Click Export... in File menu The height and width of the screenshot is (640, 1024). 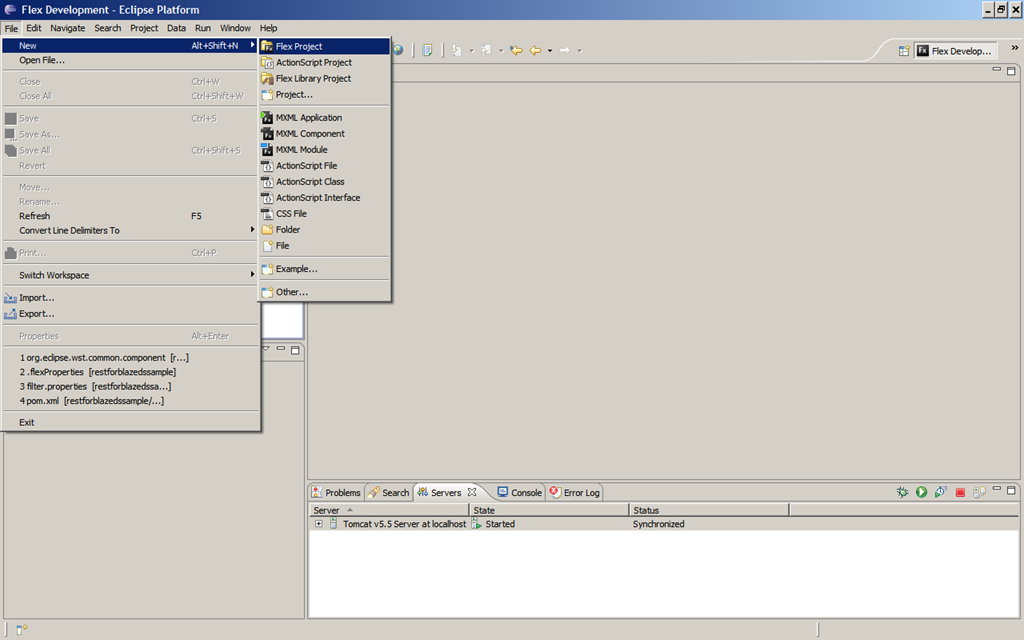click(x=131, y=313)
